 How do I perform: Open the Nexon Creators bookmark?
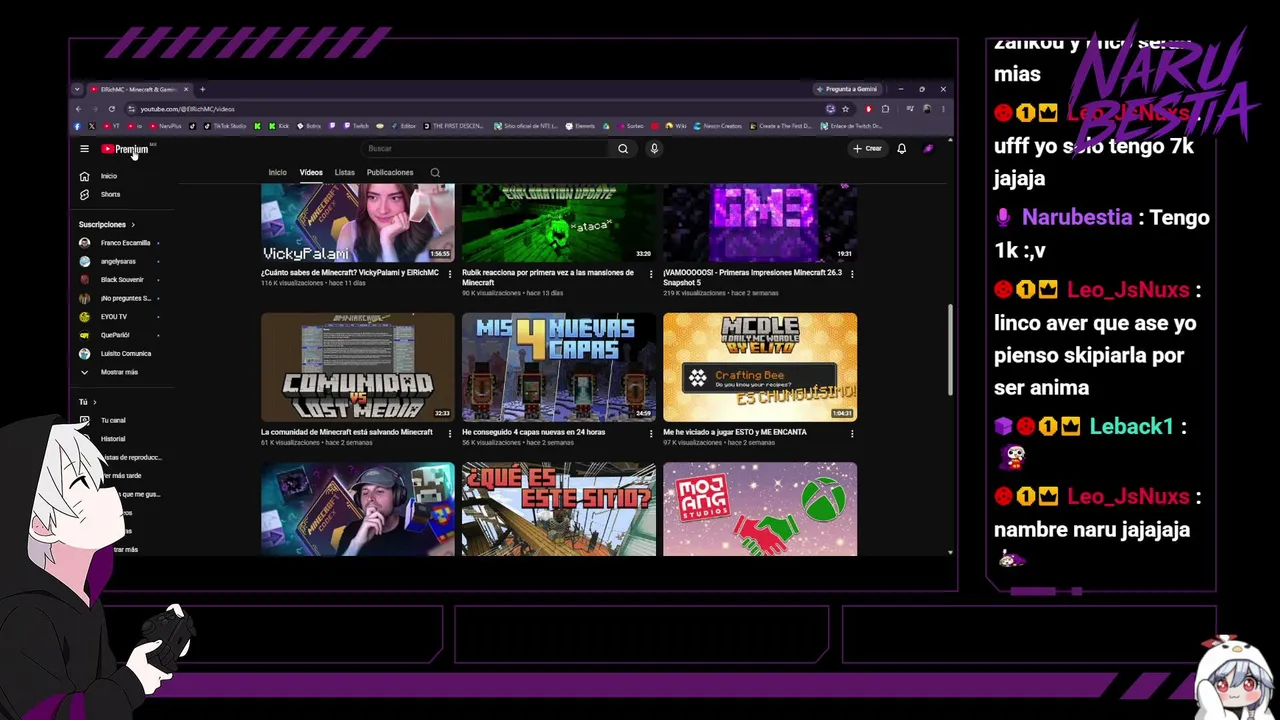[x=717, y=126]
